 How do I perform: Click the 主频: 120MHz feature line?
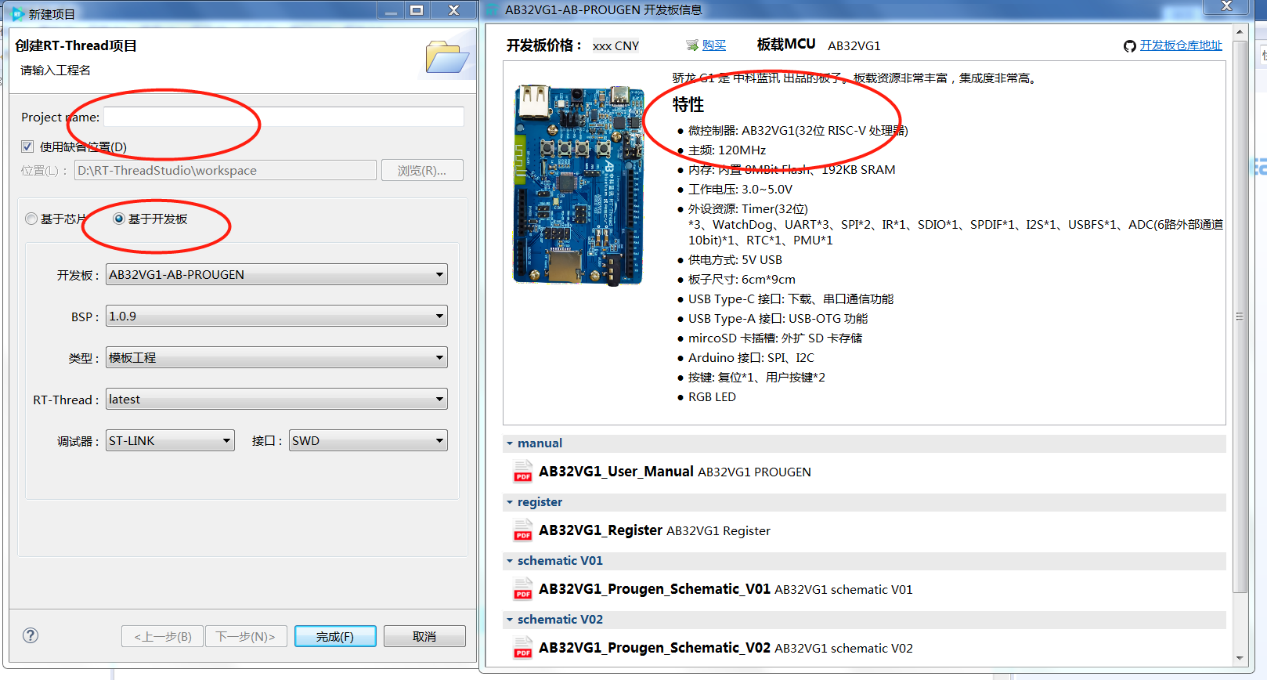727,150
